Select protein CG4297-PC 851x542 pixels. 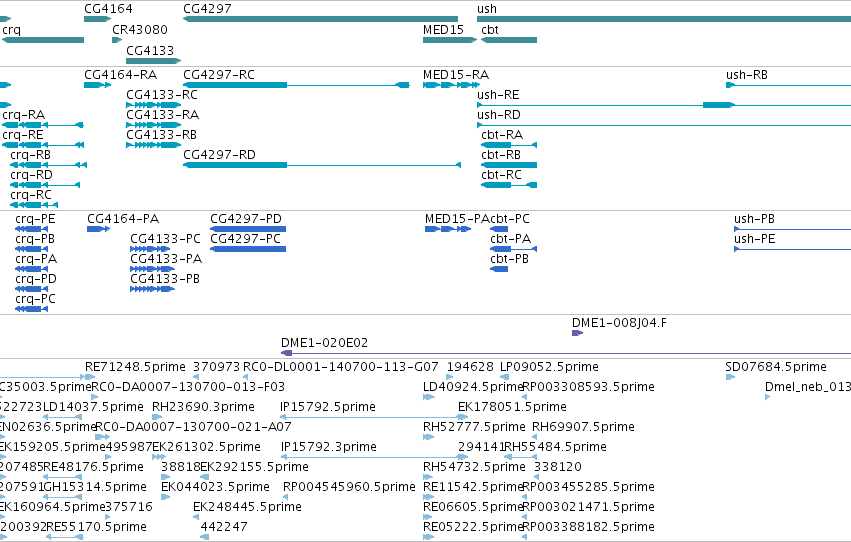(x=245, y=239)
